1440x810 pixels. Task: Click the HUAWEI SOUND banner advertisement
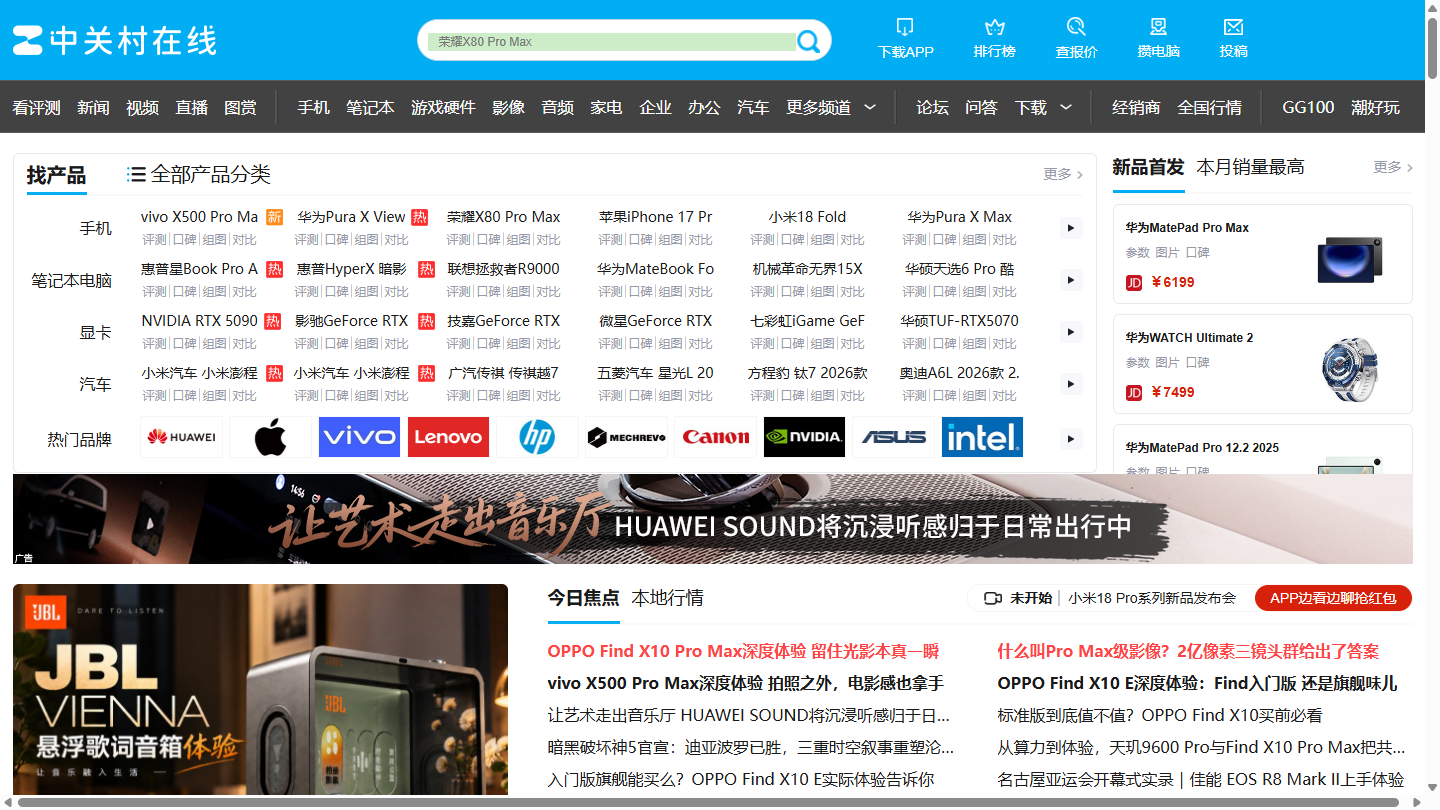[x=713, y=519]
